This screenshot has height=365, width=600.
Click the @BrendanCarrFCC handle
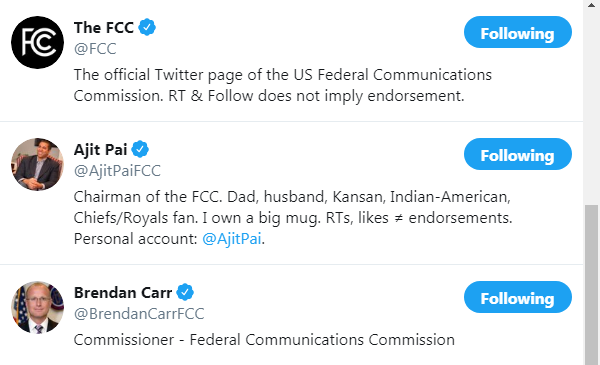click(139, 314)
